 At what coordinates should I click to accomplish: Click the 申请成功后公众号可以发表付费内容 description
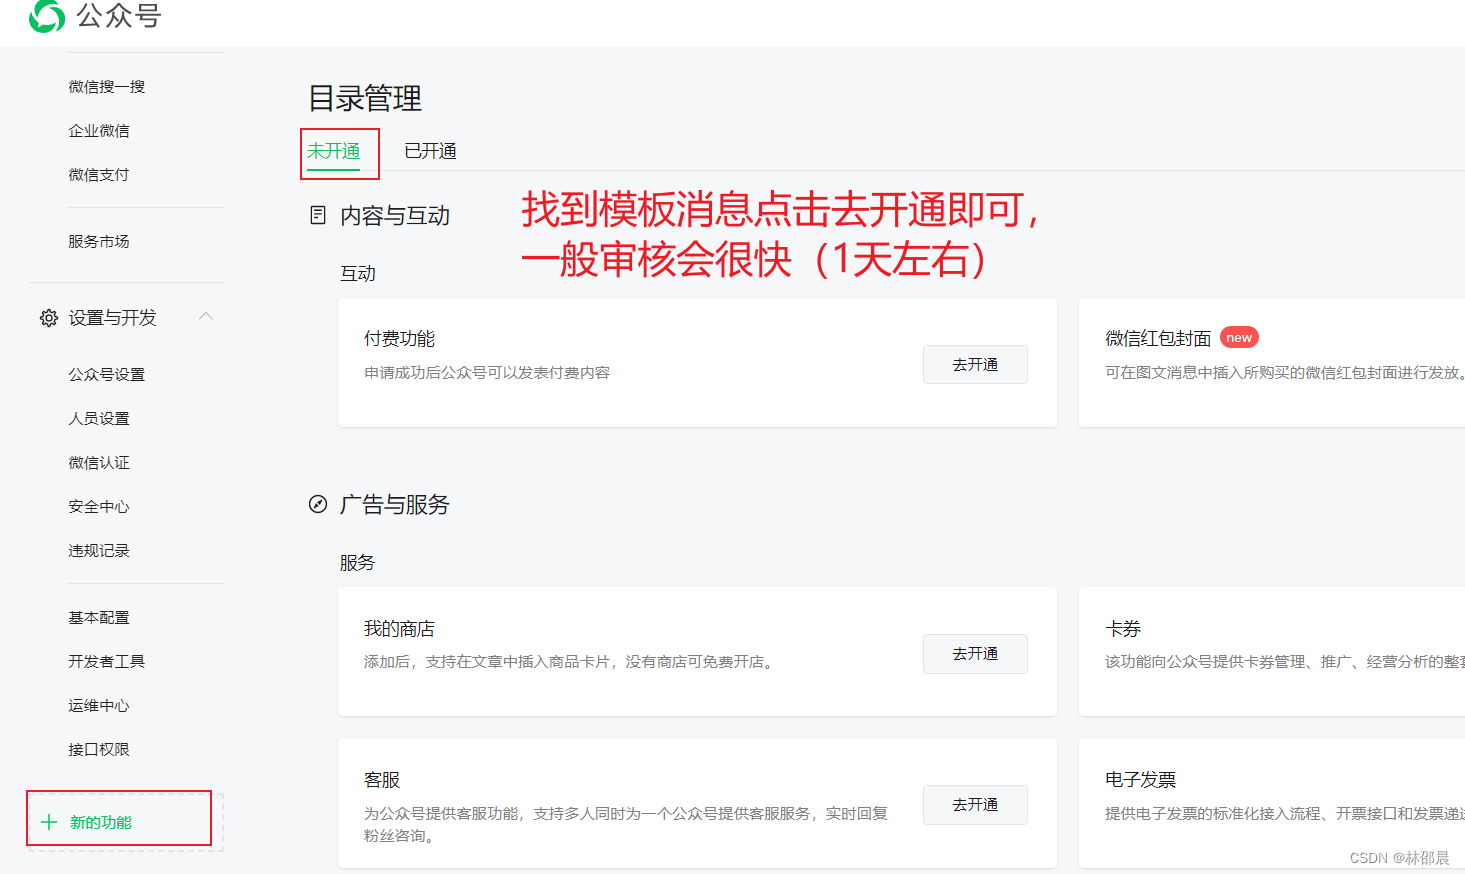click(x=487, y=373)
